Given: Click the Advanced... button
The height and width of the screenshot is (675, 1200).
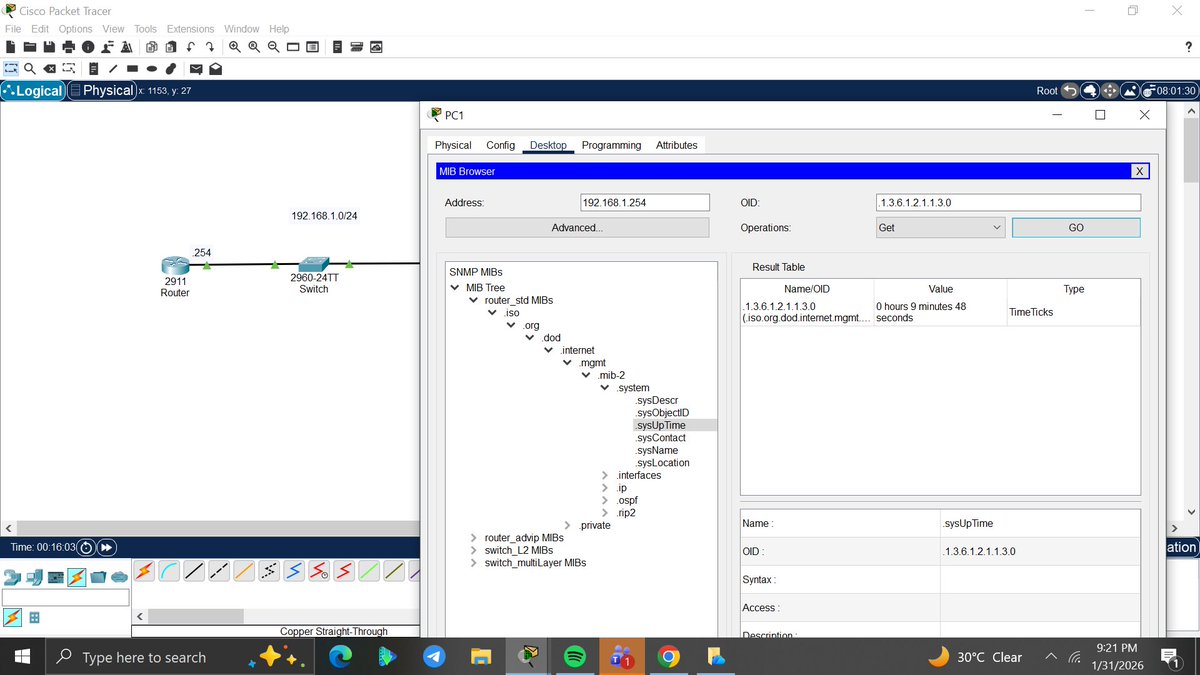Looking at the screenshot, I should click(577, 228).
